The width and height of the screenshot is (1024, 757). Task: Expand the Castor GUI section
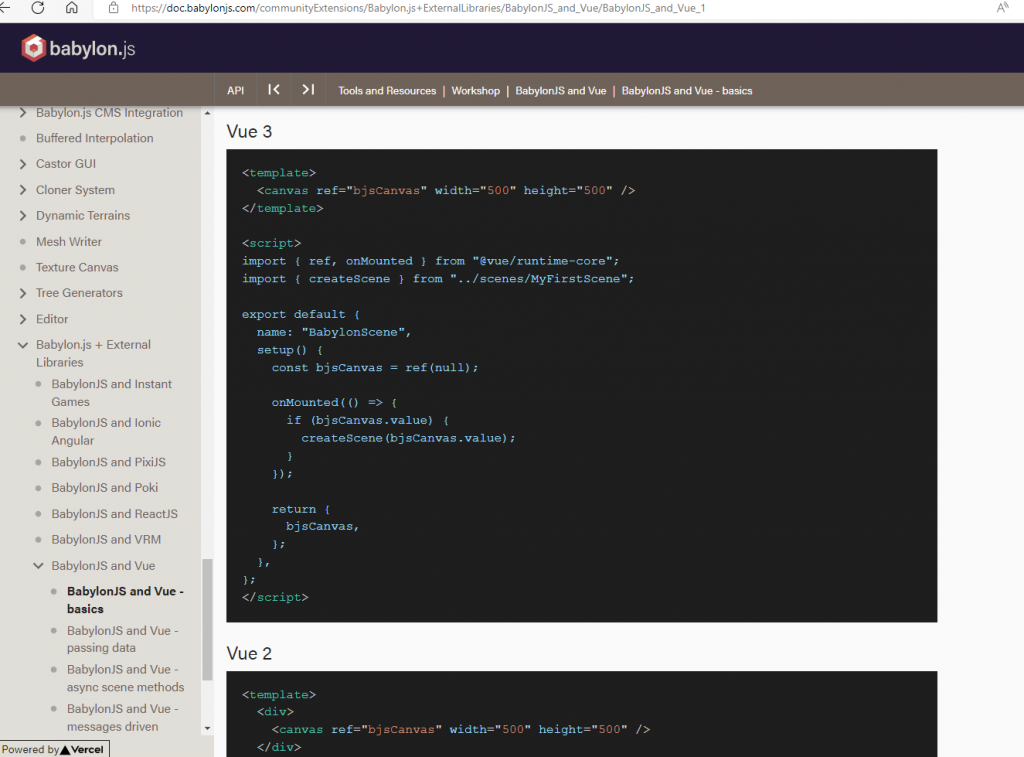pyautogui.click(x=24, y=164)
